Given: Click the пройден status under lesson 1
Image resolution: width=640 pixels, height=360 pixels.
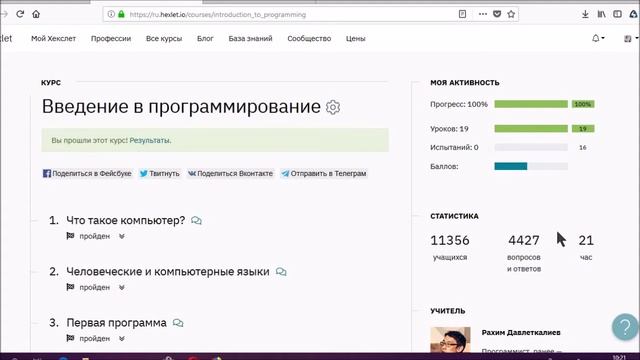Looking at the screenshot, I should click(x=95, y=236).
